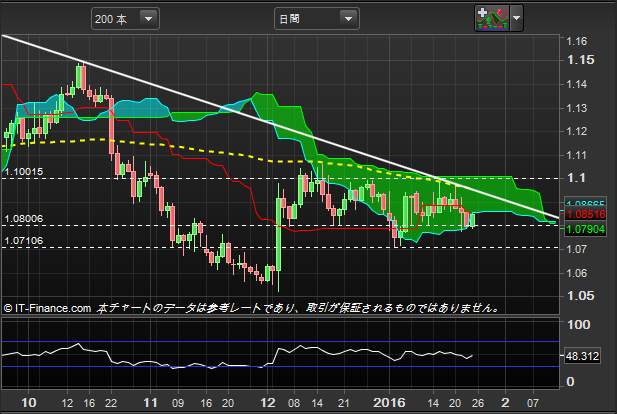617x414 pixels.
Task: Click the 1.08516 red price label
Action: pos(586,214)
